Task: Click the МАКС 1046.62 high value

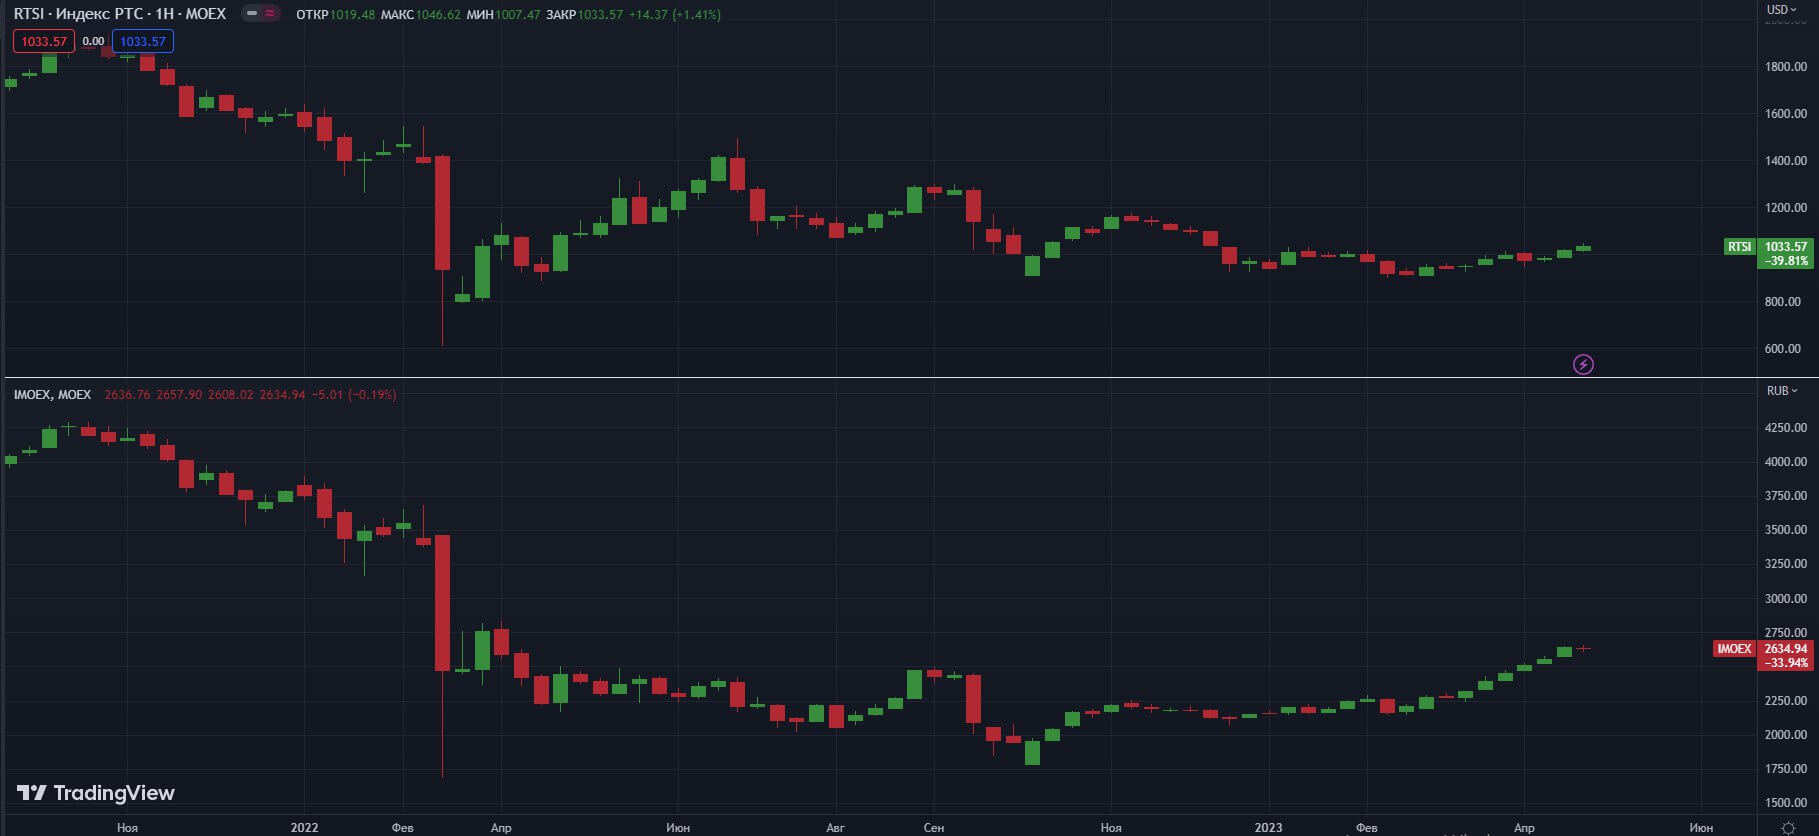Action: [x=421, y=15]
